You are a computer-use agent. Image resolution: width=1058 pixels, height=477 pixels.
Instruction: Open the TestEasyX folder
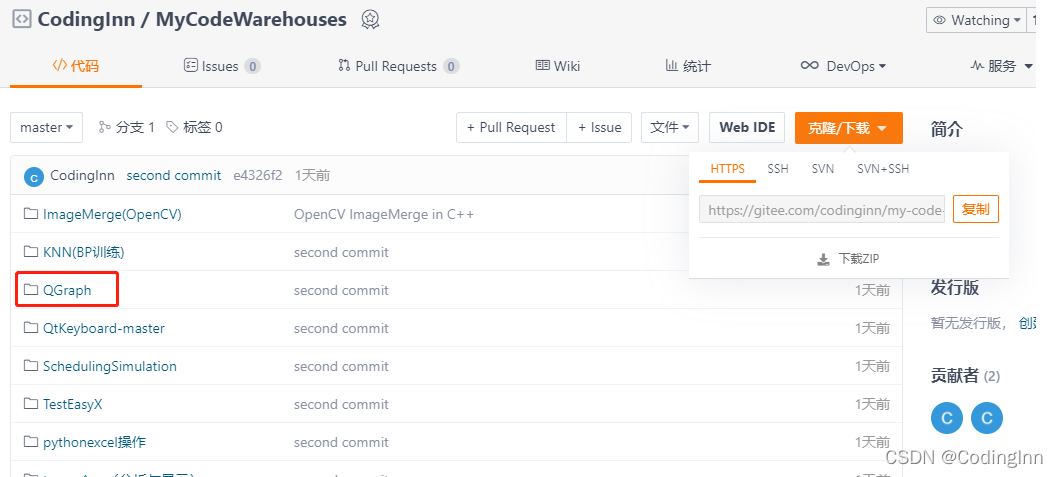click(73, 404)
